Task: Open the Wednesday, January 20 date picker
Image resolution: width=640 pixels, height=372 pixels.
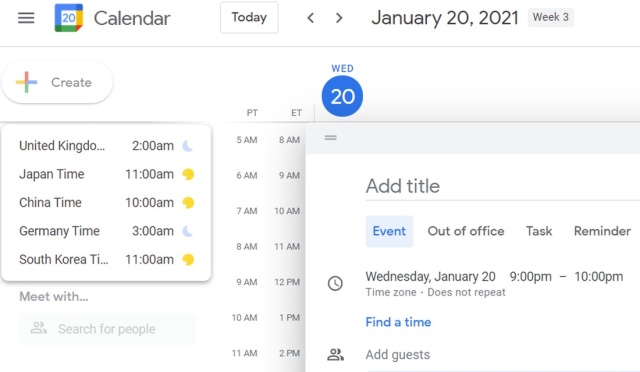Action: (430, 276)
